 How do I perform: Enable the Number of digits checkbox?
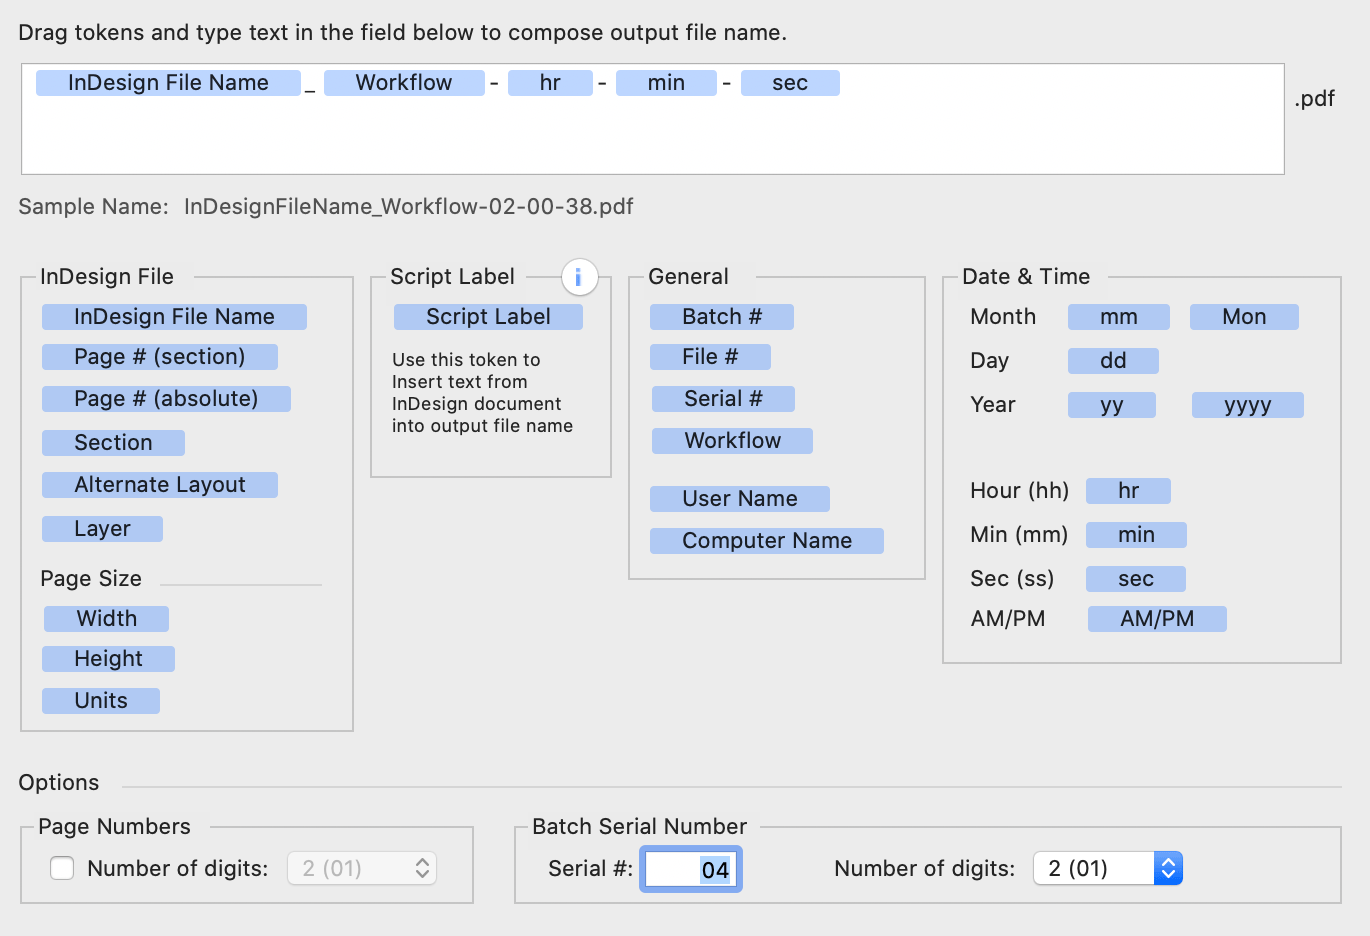point(62,868)
